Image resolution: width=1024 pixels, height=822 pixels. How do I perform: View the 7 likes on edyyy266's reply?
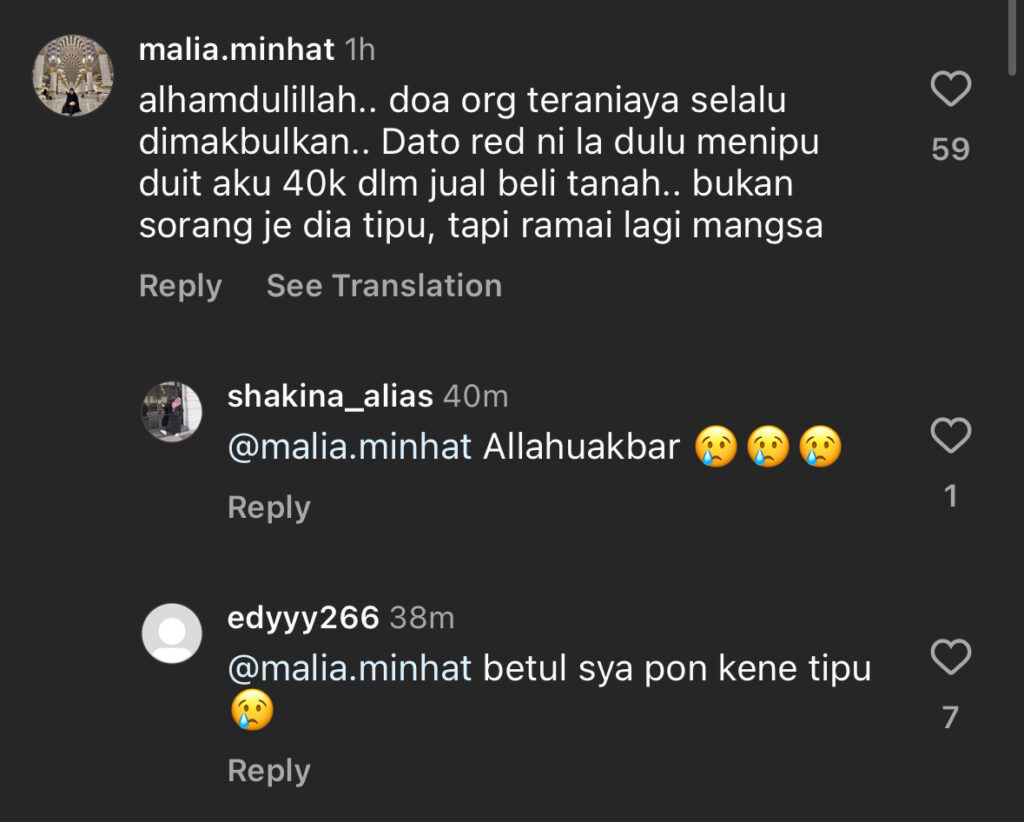tap(950, 718)
